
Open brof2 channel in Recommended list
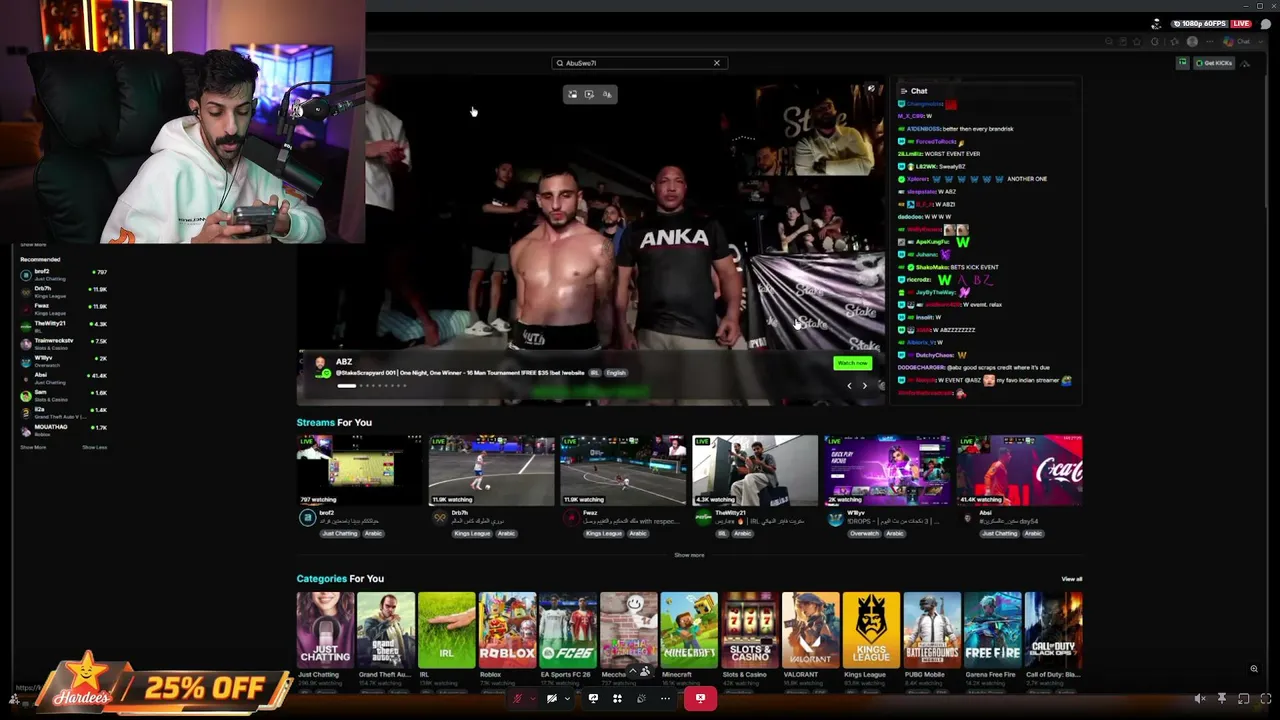64,274
